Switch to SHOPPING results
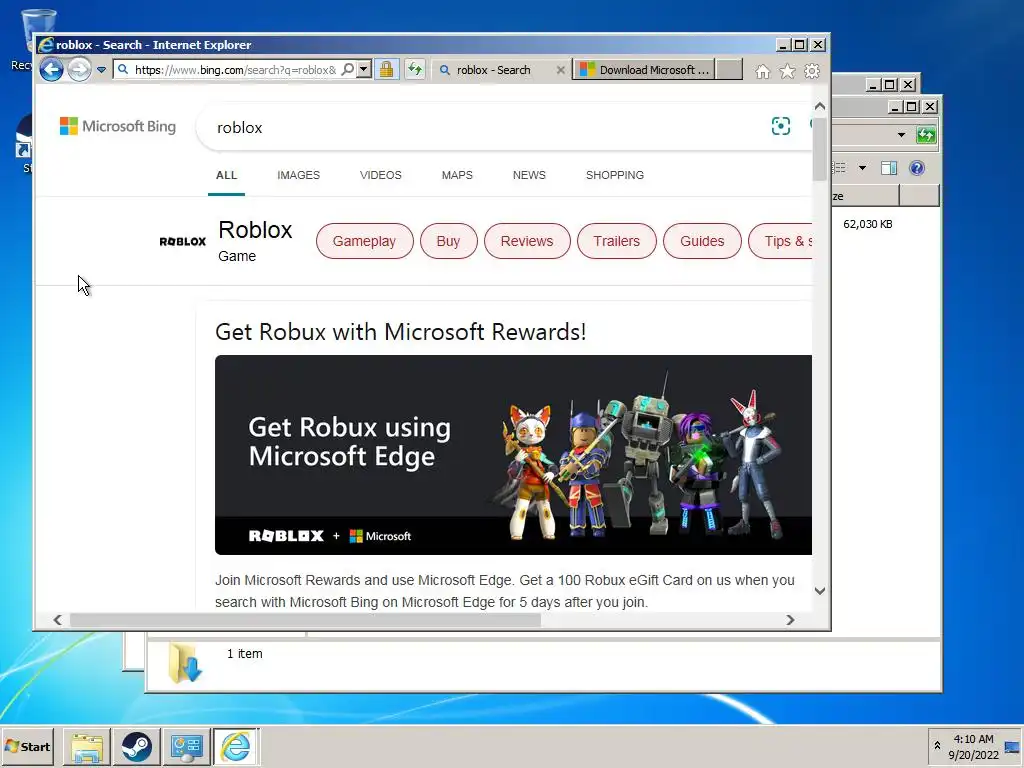Viewport: 1024px width, 768px height. pyautogui.click(x=615, y=175)
